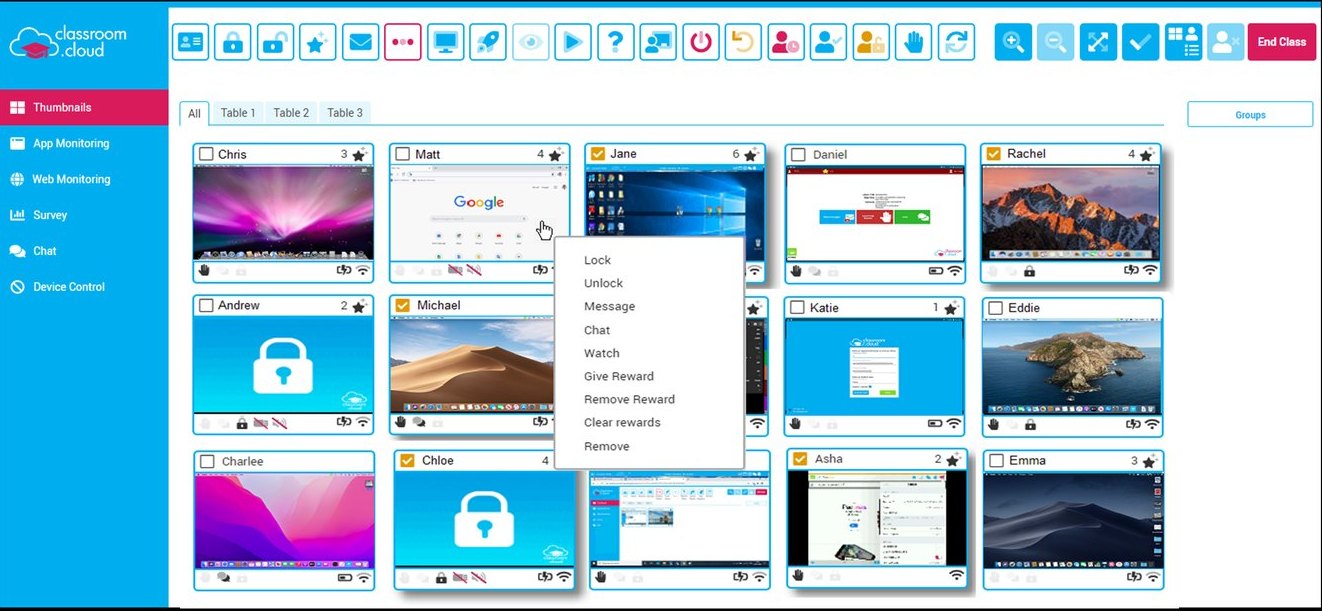Switch to the Table 2 tab

291,113
